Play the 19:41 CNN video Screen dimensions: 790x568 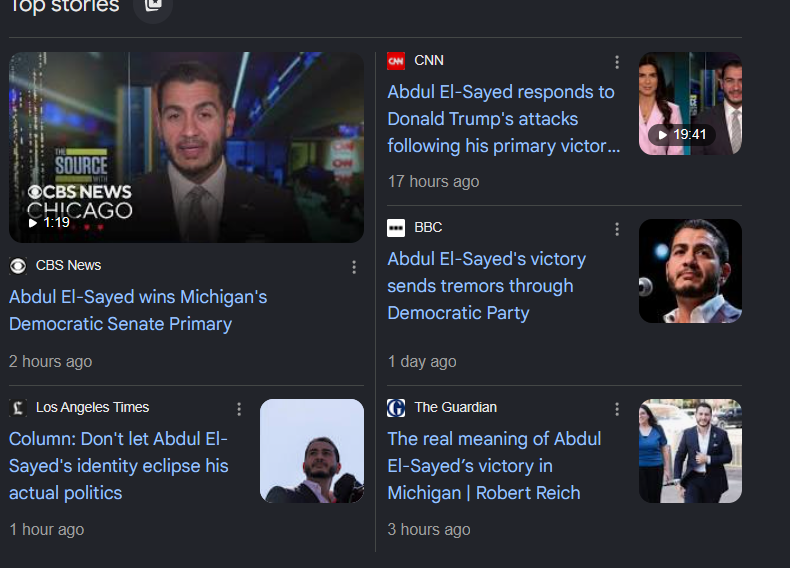point(682,135)
